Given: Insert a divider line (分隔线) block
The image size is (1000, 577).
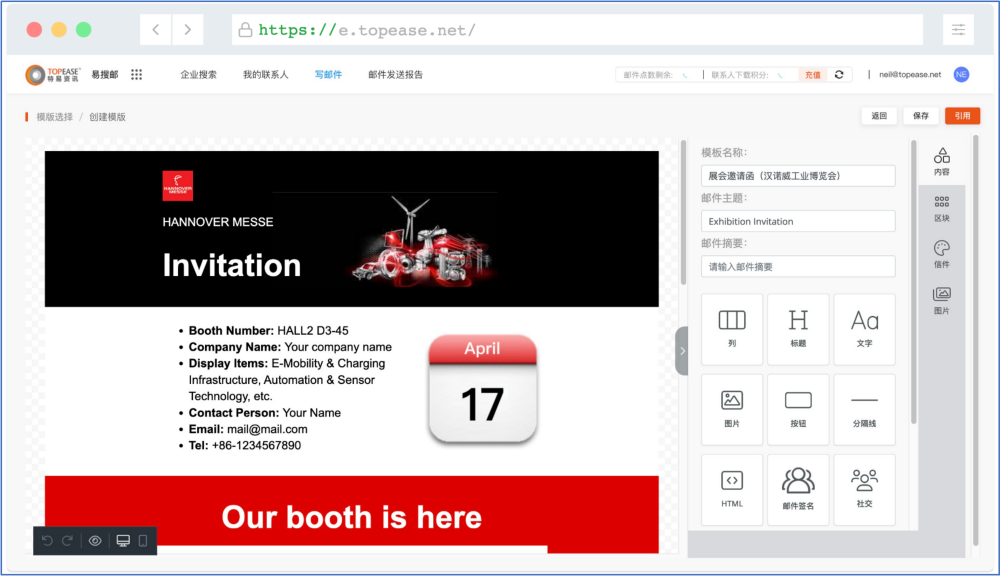Looking at the screenshot, I should [864, 409].
